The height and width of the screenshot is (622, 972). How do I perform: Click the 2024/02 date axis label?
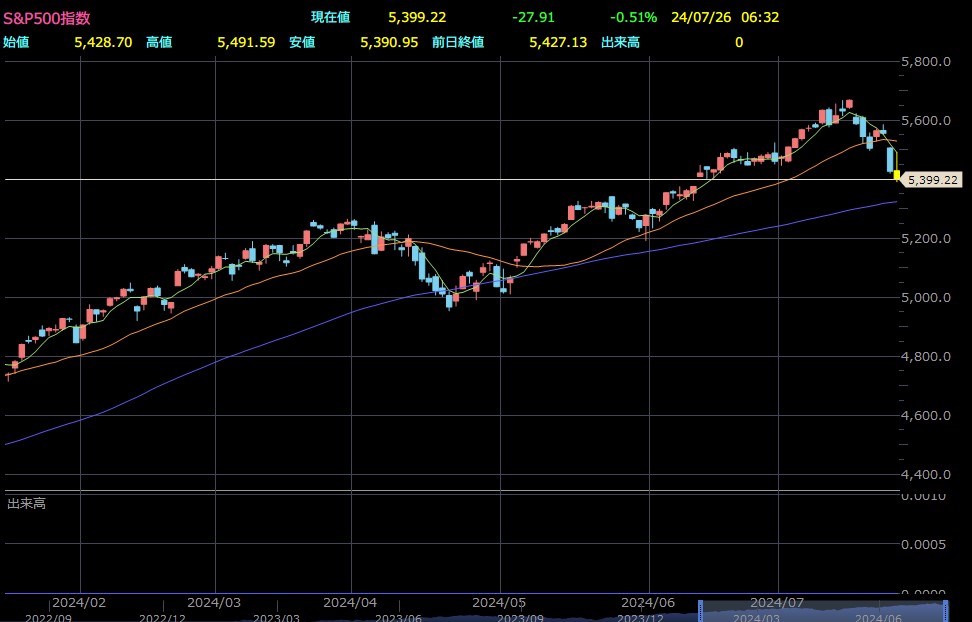coord(79,603)
